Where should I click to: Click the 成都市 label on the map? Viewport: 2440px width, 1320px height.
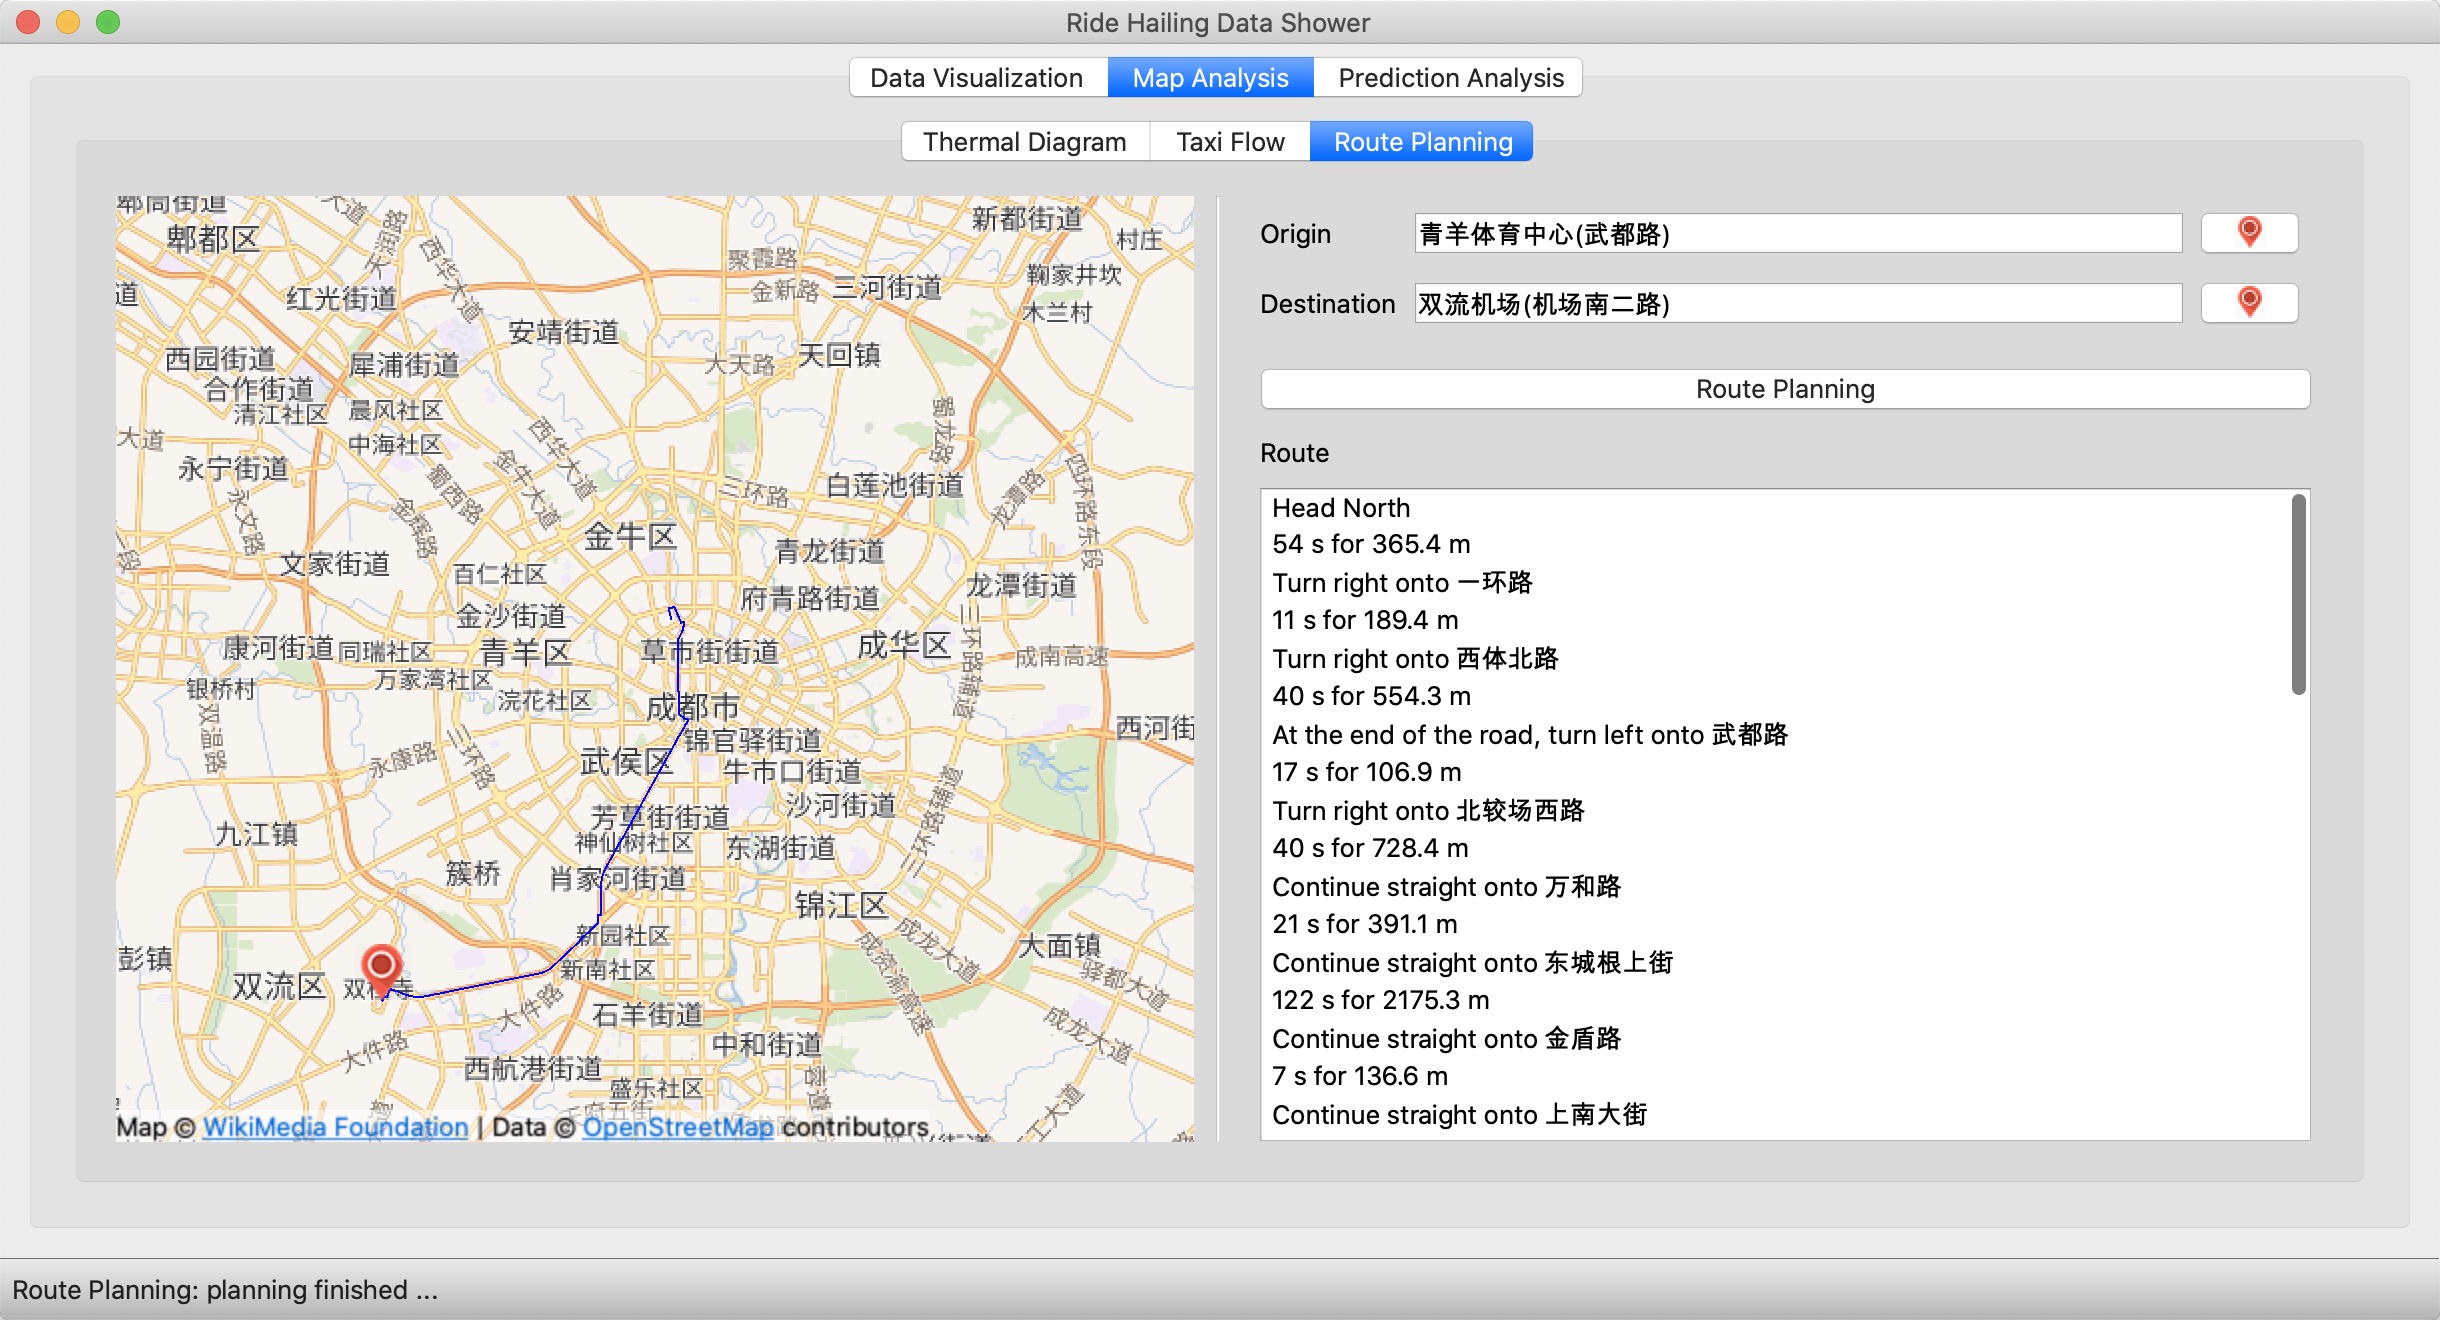coord(692,708)
